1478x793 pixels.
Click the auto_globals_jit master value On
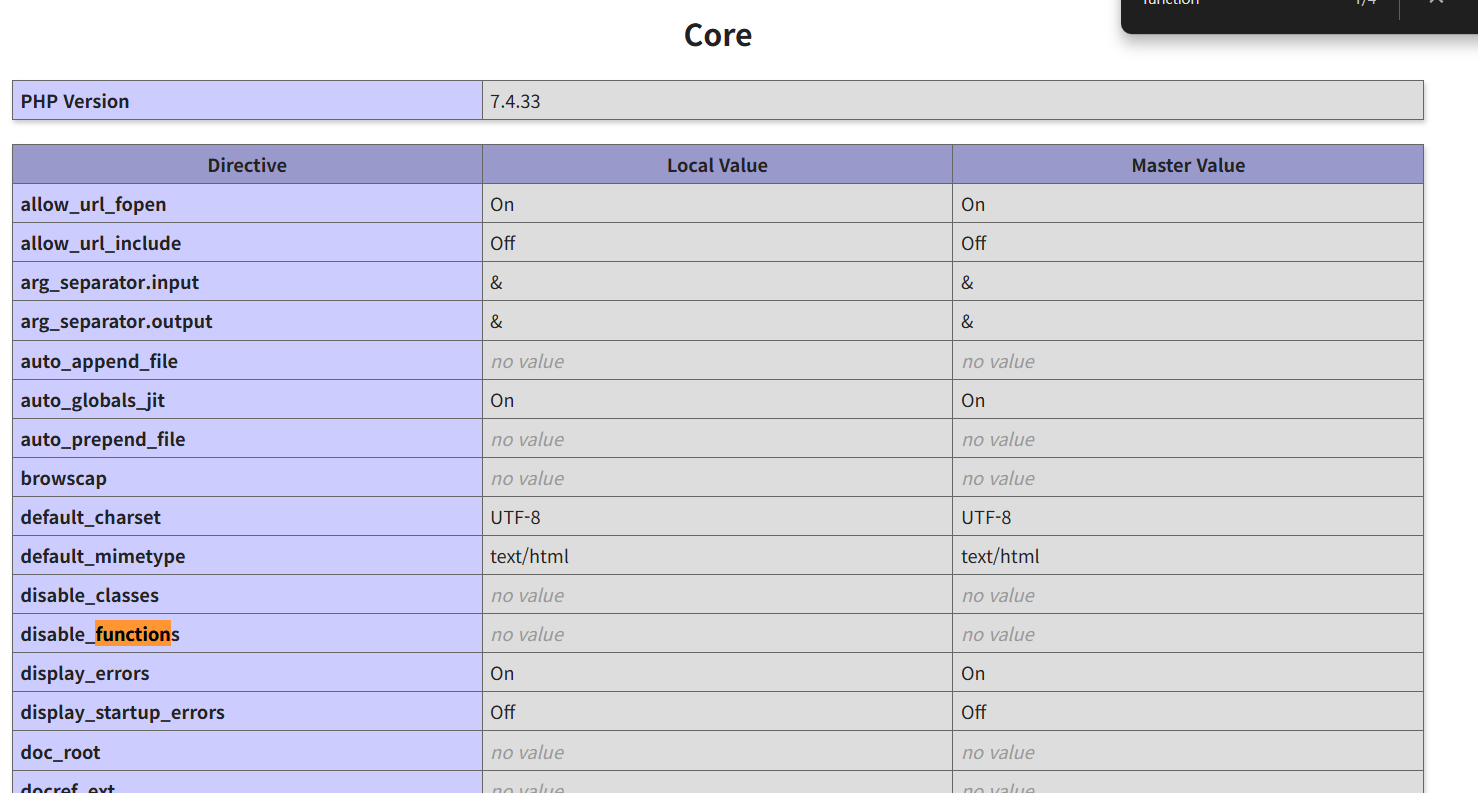coord(973,400)
